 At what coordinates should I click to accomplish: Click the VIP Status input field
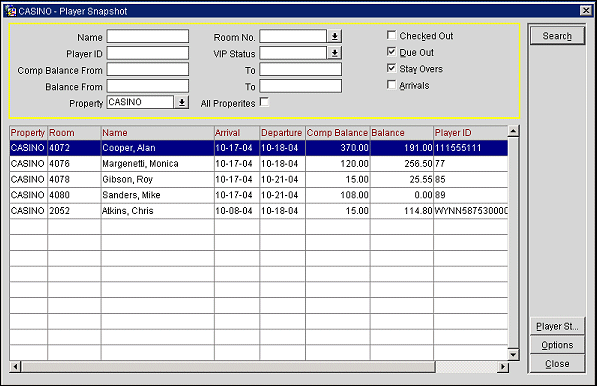(x=293, y=53)
